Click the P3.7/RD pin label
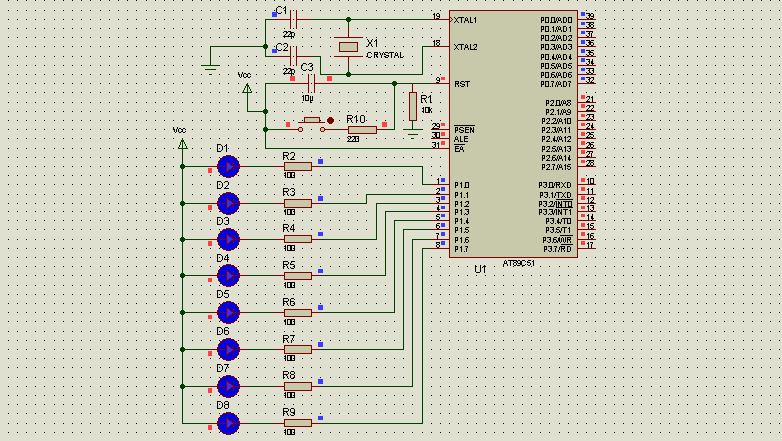Viewport: 782px width, 441px height. coord(557,249)
